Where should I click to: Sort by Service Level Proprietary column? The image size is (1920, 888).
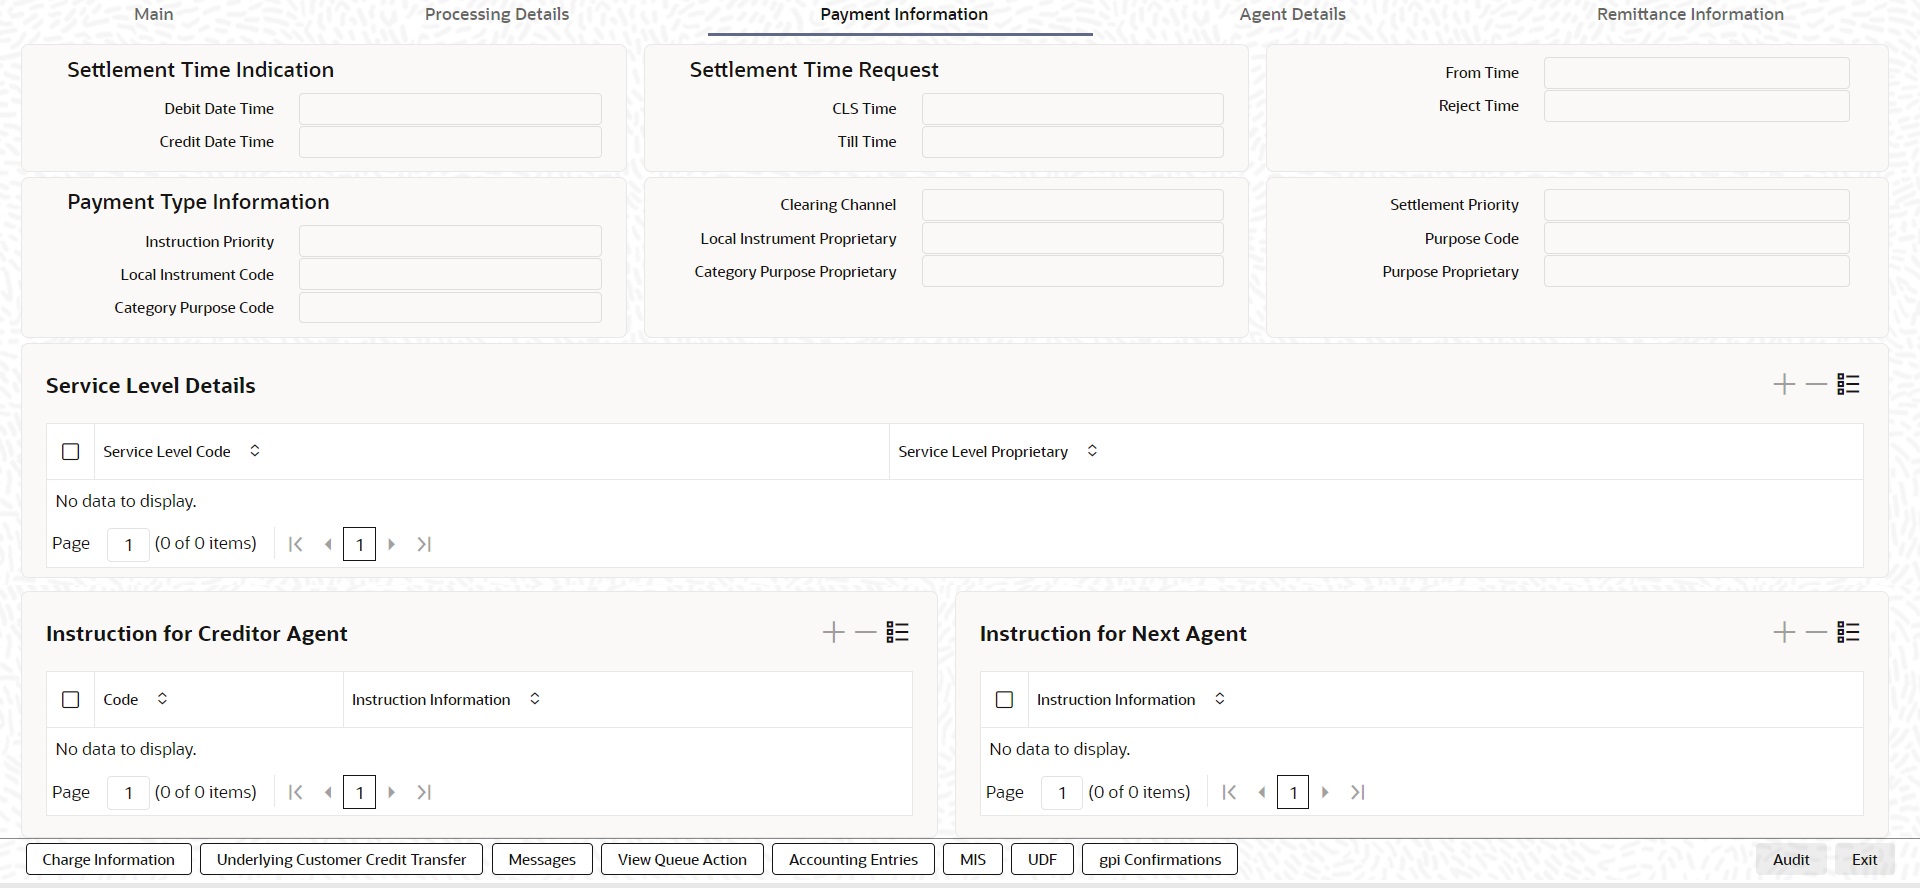click(1092, 451)
